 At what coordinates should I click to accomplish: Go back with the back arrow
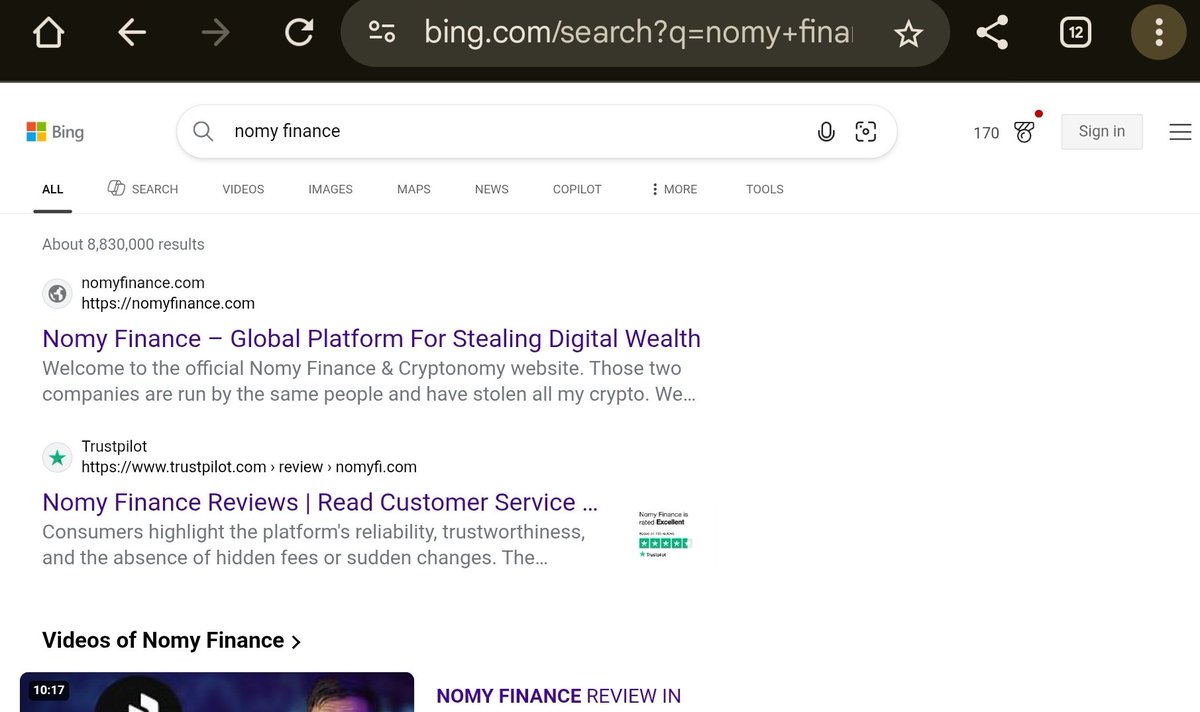[132, 33]
